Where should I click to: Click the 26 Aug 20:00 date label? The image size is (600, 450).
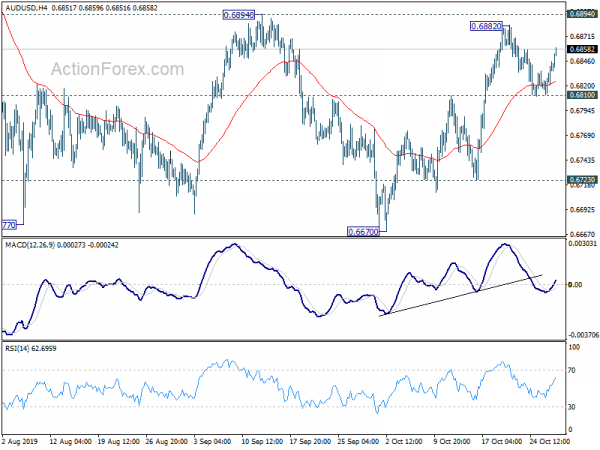pos(166,441)
